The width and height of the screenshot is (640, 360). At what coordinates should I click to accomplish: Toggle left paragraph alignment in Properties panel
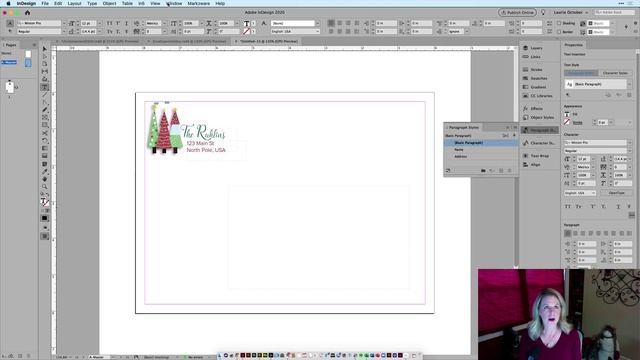click(568, 233)
